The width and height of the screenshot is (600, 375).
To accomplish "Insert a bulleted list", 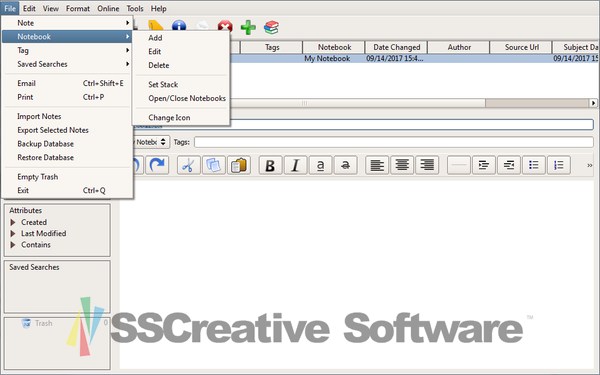I will (534, 165).
